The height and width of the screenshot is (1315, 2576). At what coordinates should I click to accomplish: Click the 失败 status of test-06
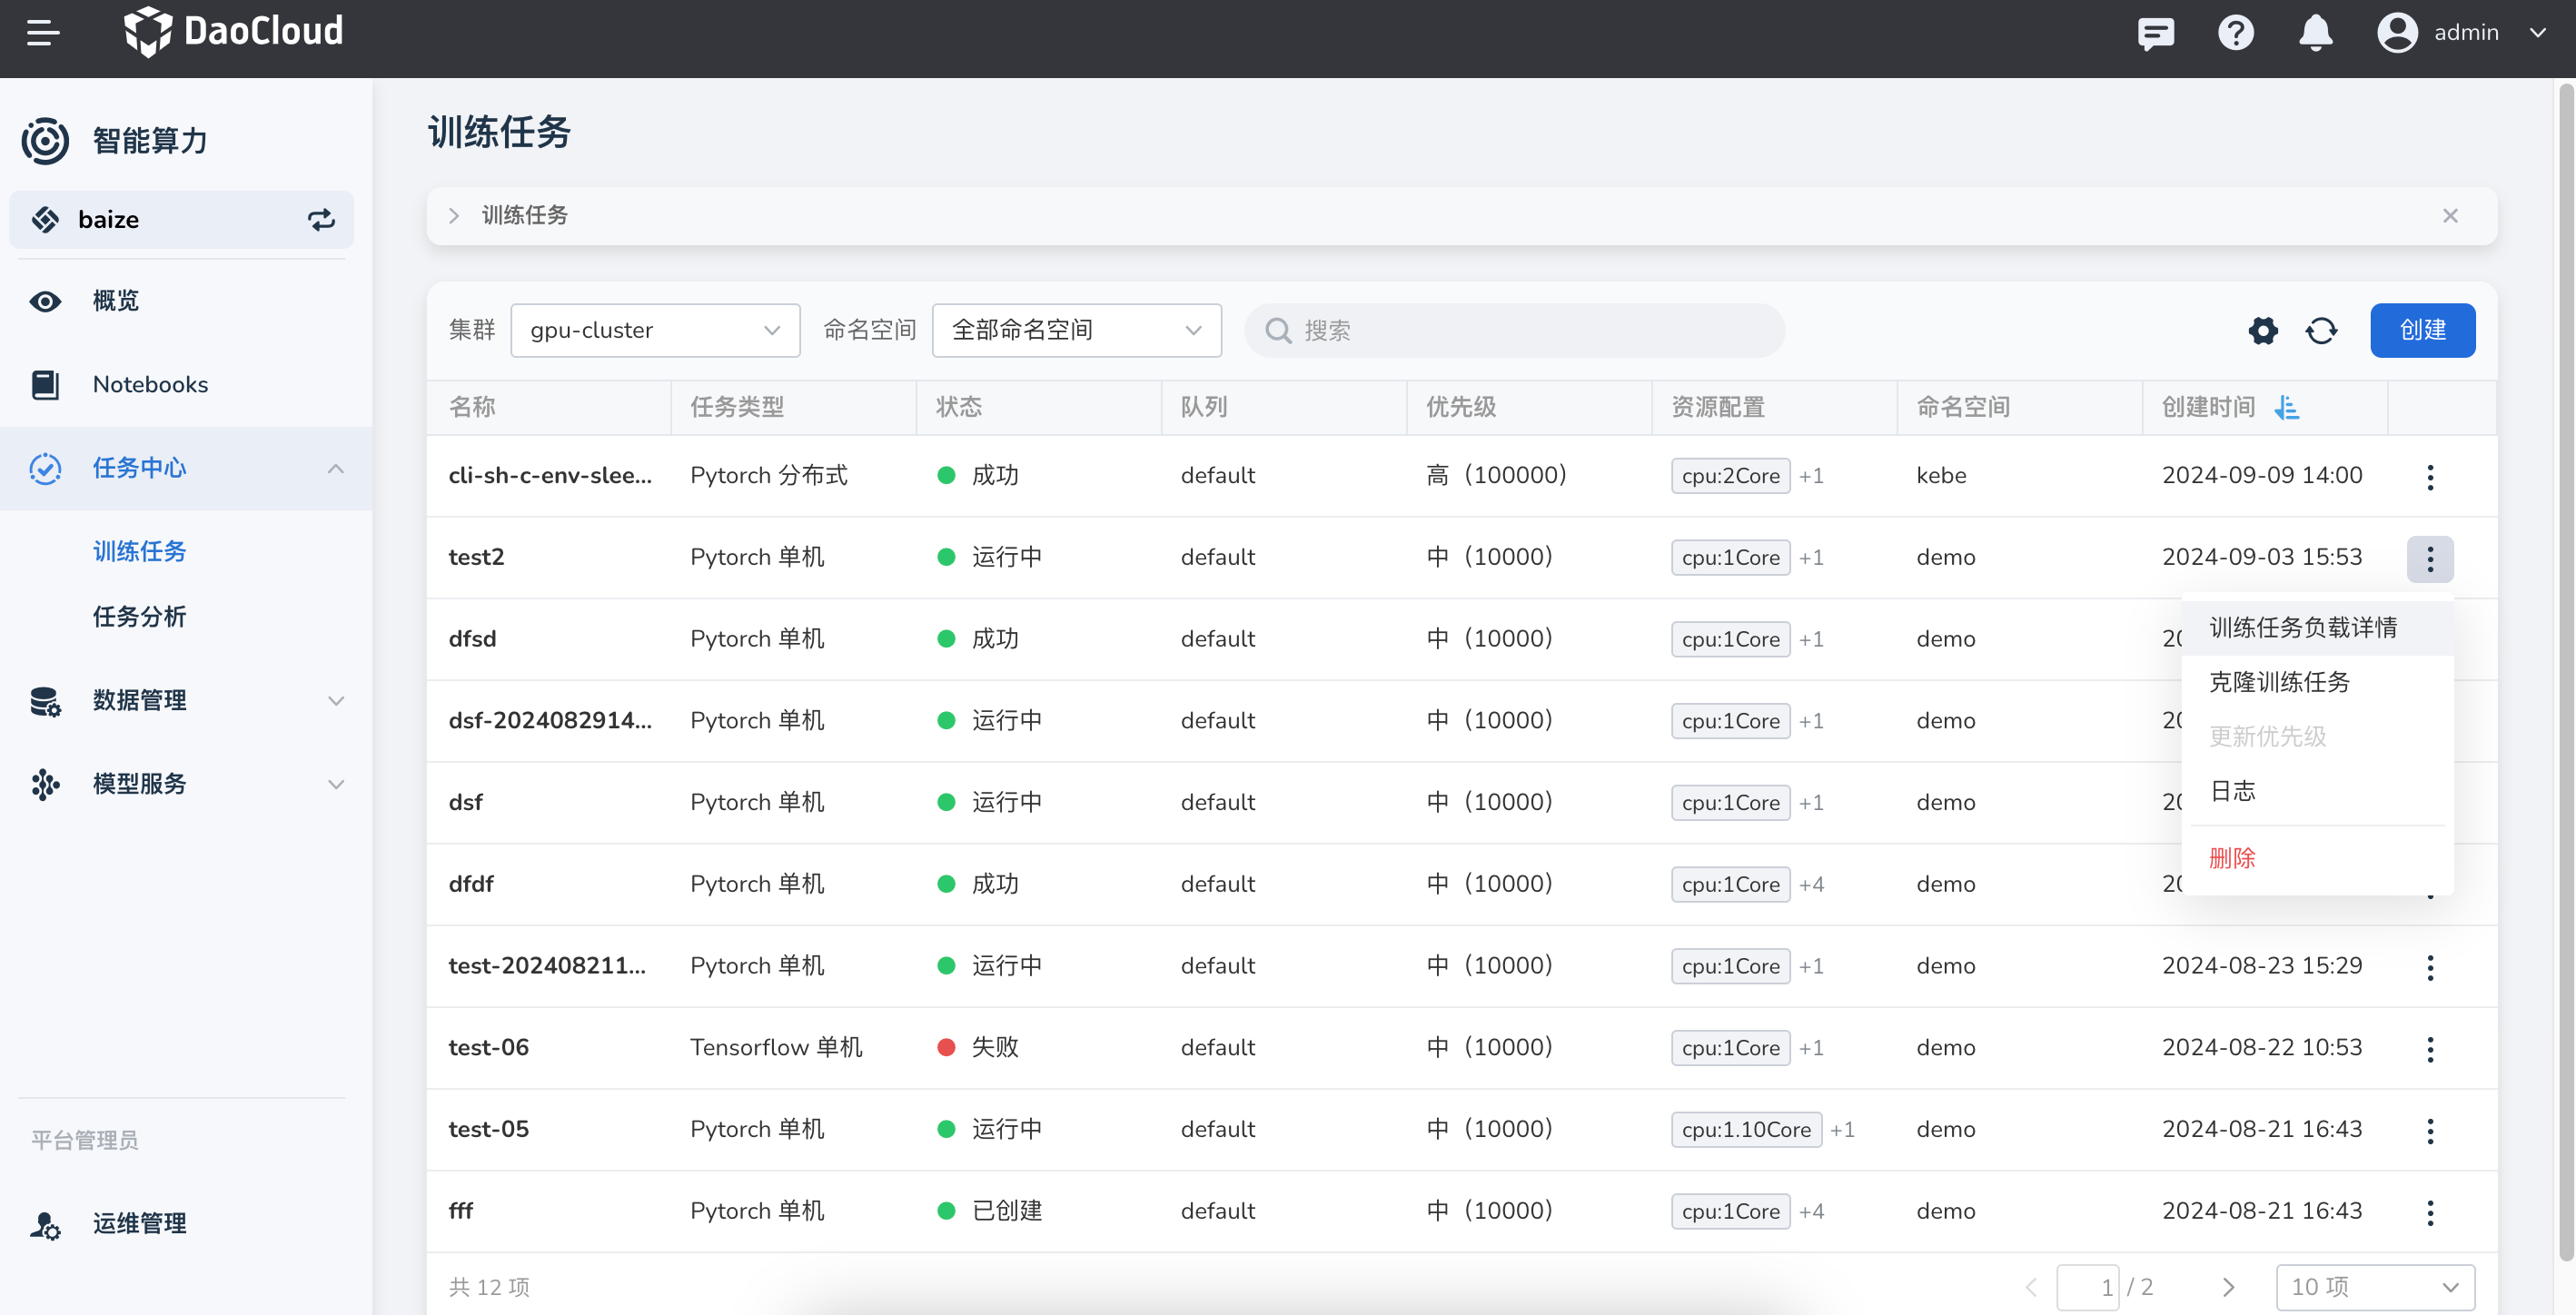coord(977,1047)
